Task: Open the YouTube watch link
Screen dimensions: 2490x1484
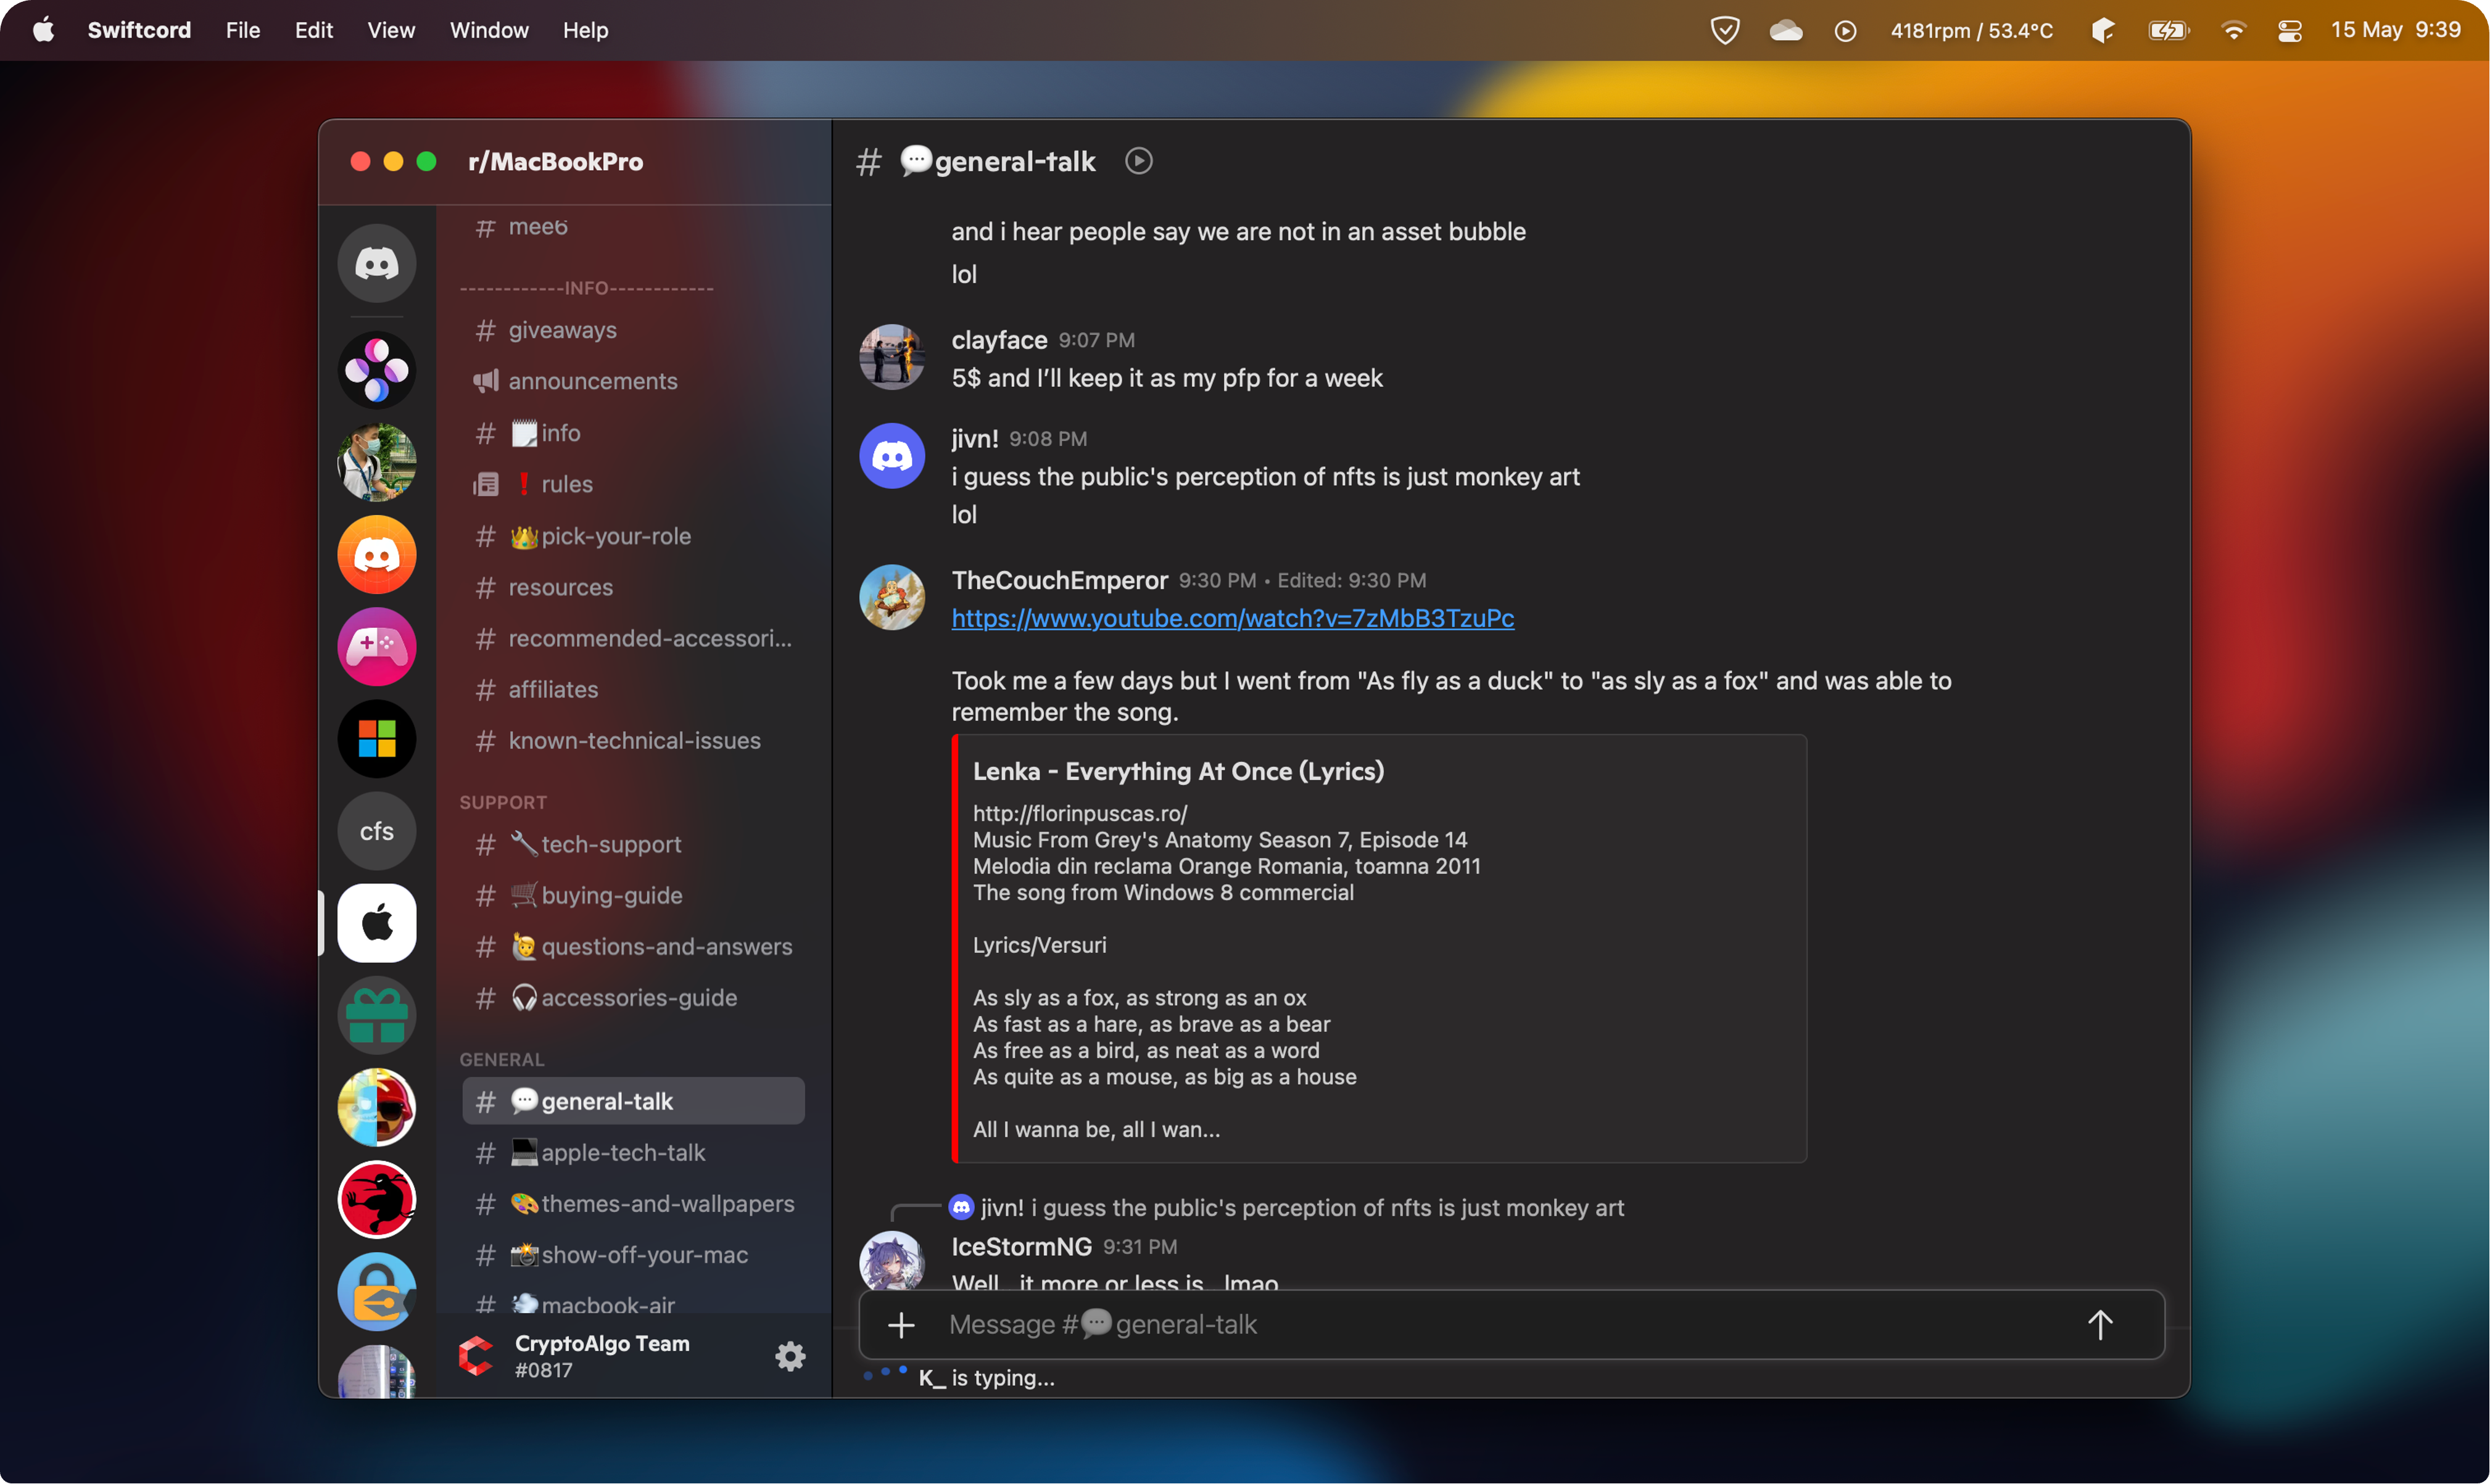Action: 1232,618
